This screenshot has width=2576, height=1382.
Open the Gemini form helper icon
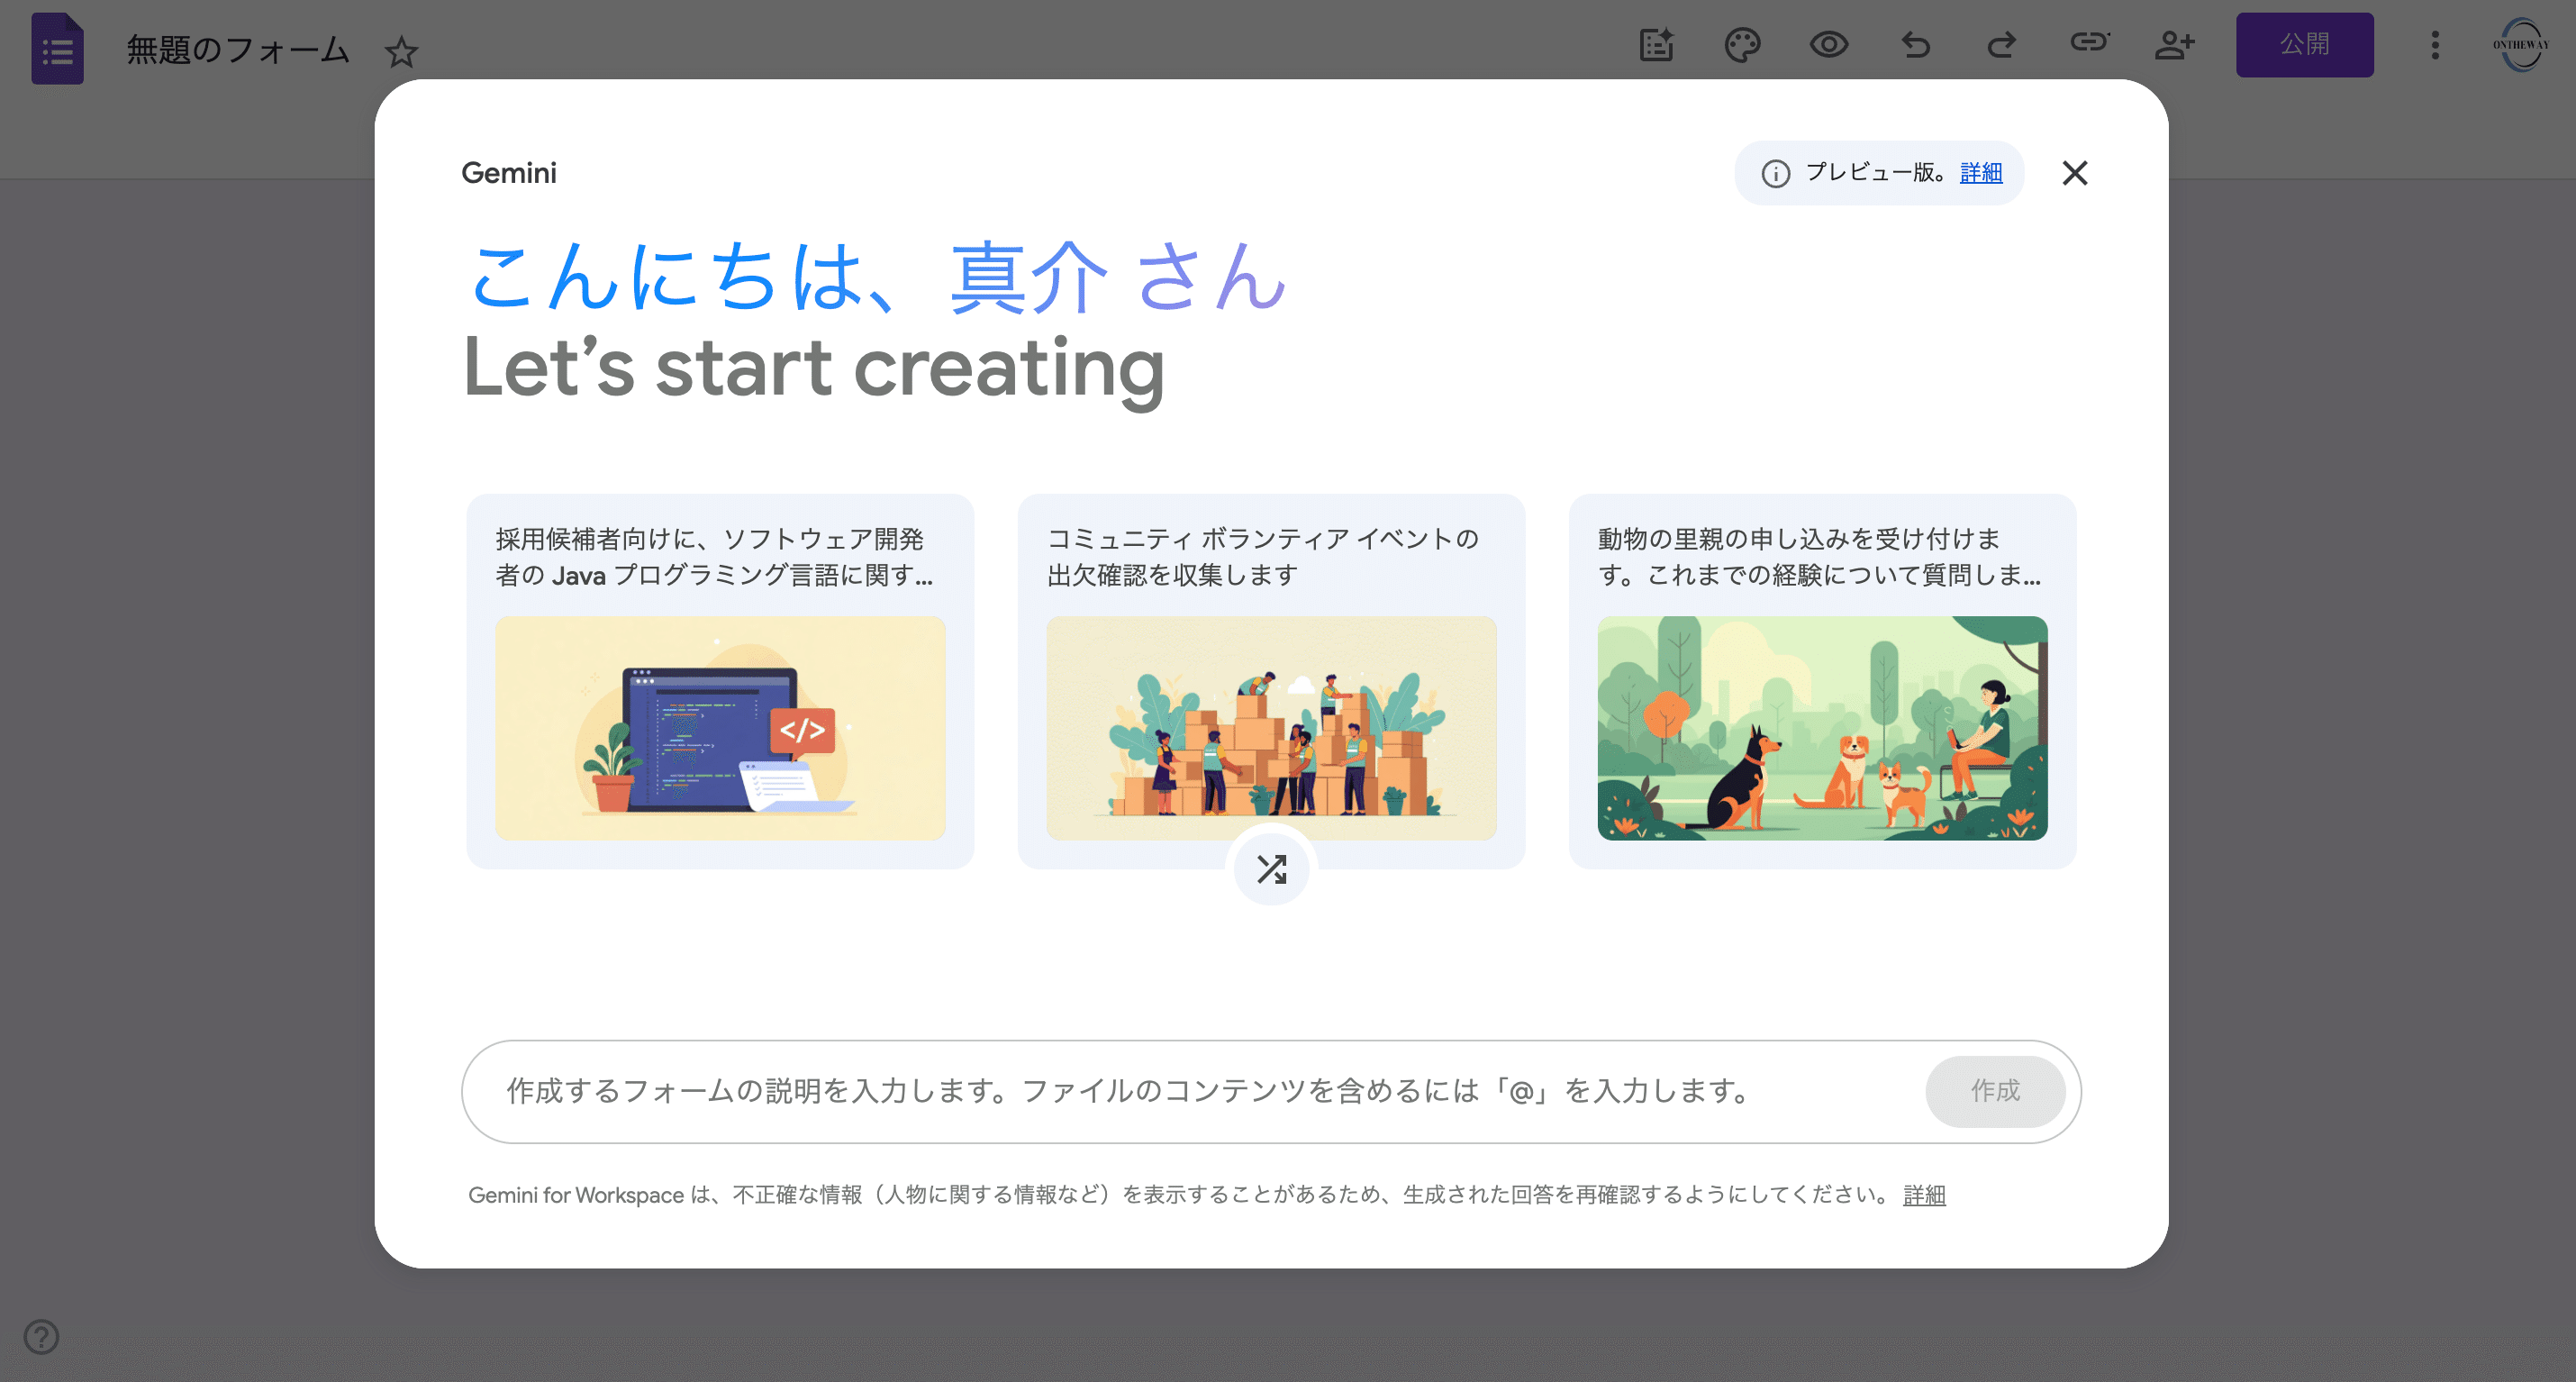tap(1656, 45)
